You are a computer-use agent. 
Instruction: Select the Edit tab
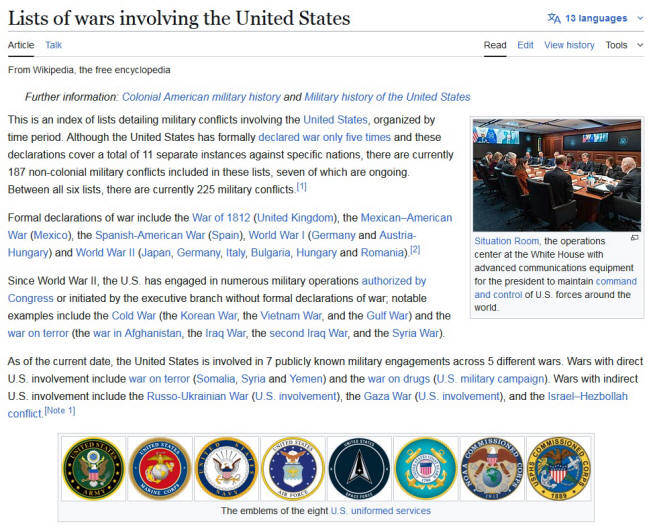[x=525, y=45]
